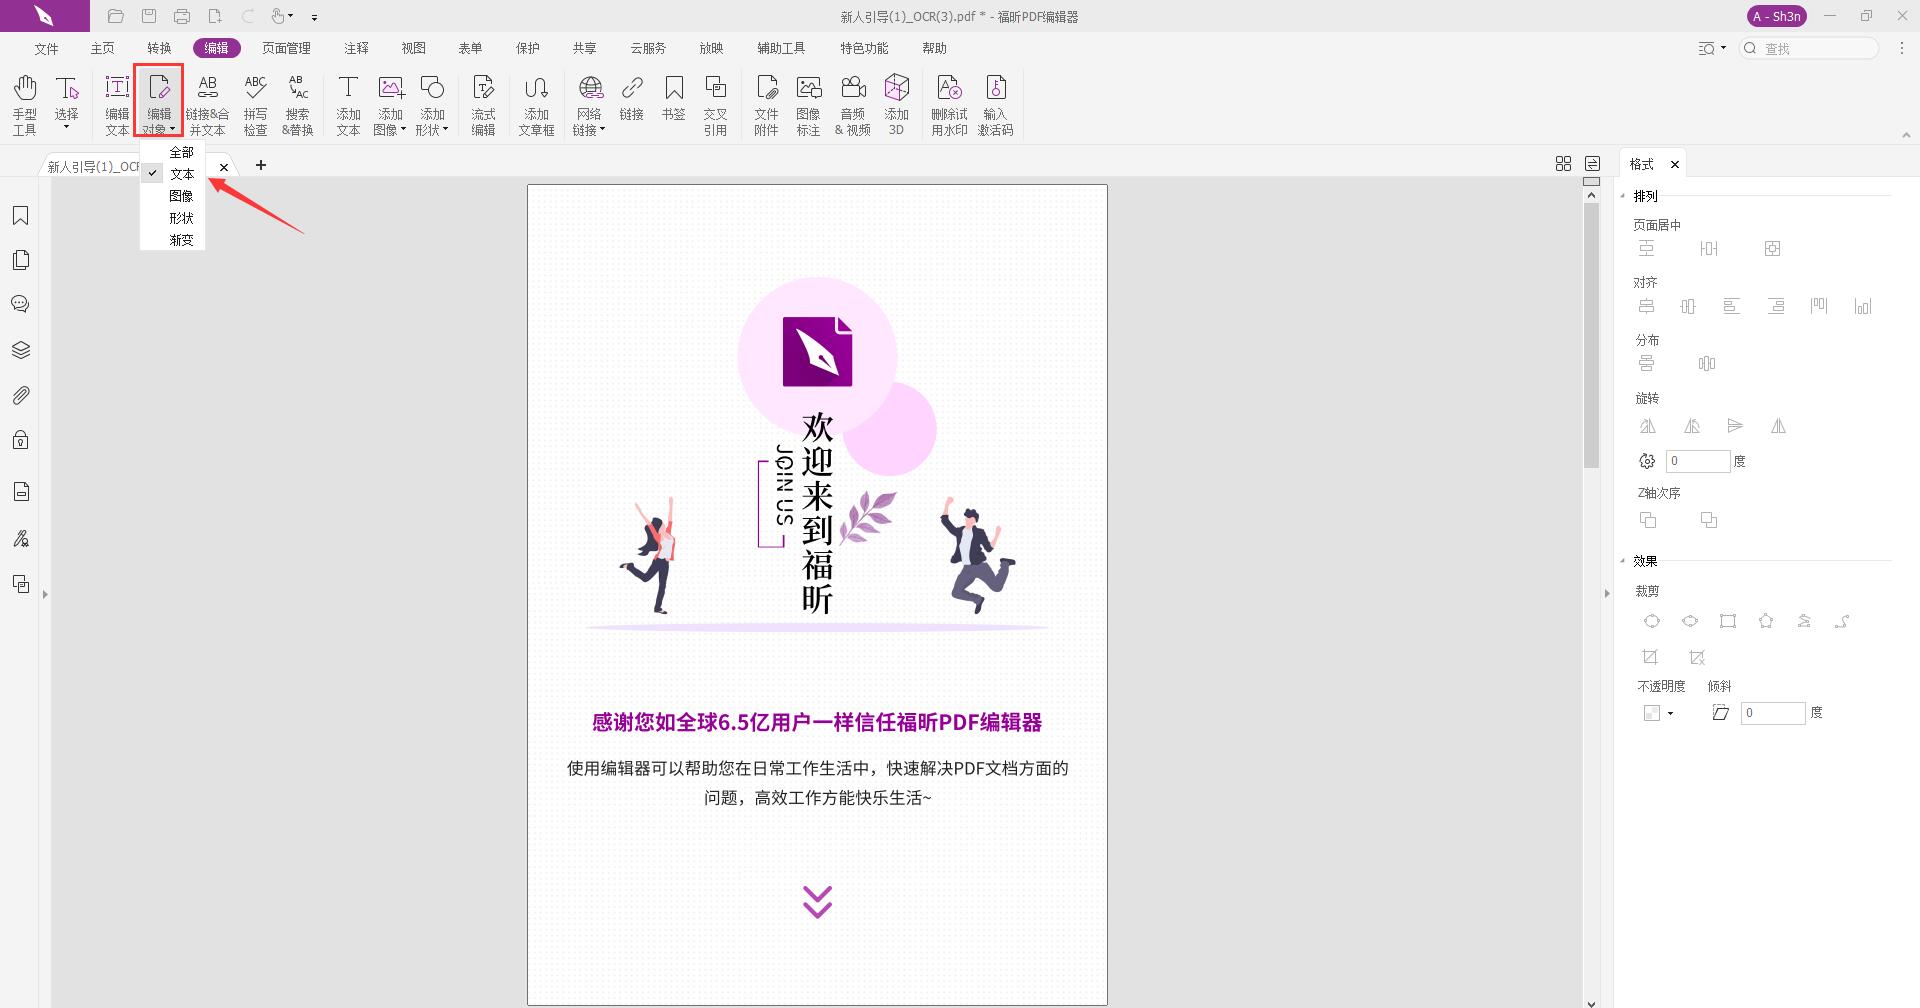Click the rotation degree input field under 旋转
The image size is (1920, 1008).
1697,461
